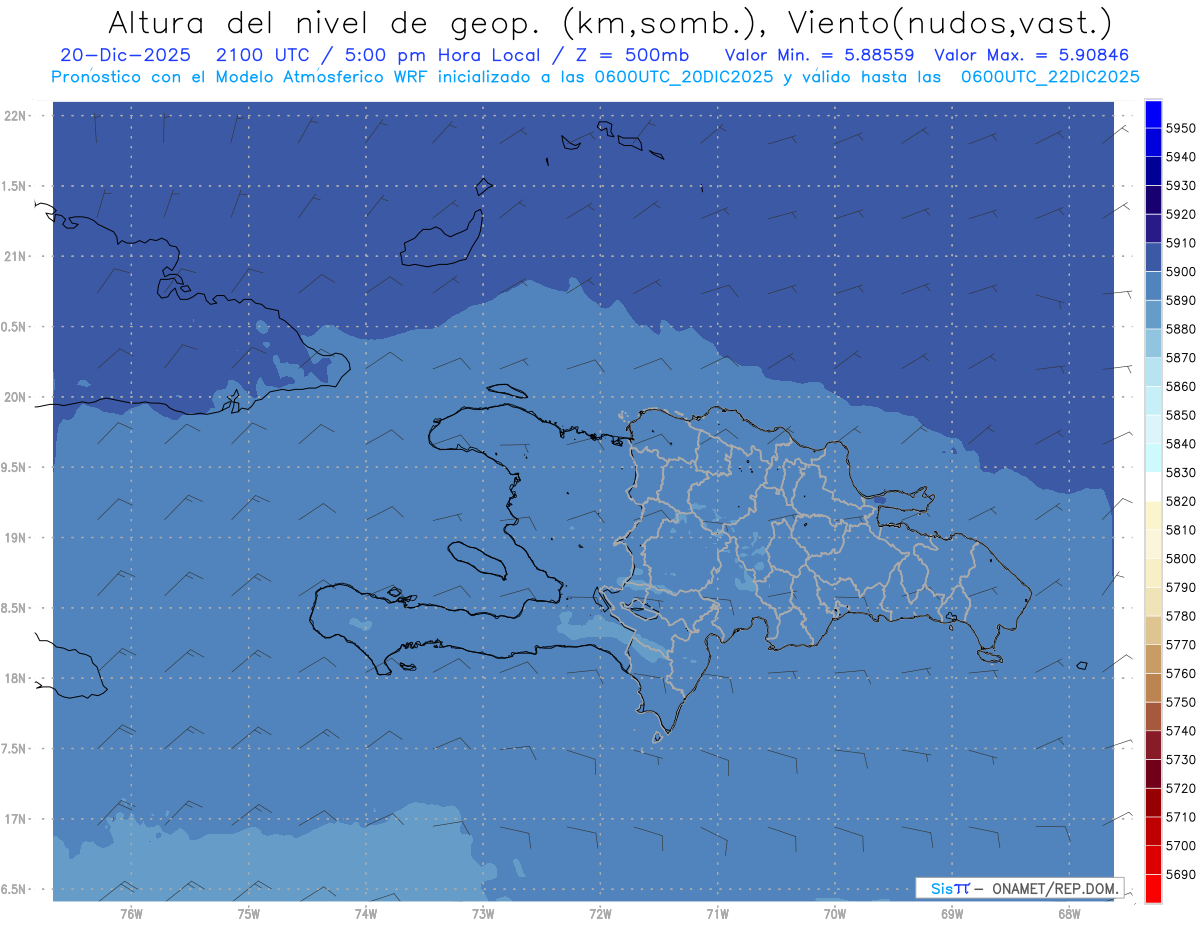Click the legend value '5800'
1200x927 pixels.
(x=1181, y=559)
